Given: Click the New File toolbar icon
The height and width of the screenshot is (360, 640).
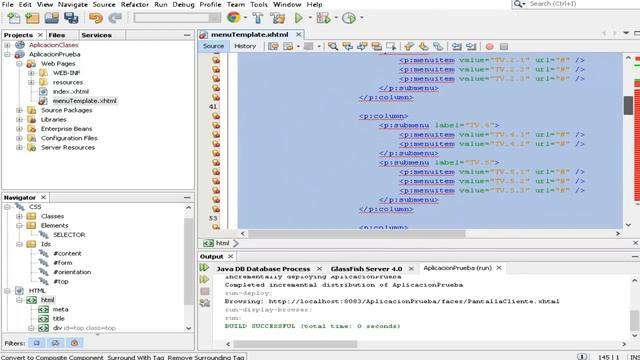Looking at the screenshot, I should (x=13, y=18).
